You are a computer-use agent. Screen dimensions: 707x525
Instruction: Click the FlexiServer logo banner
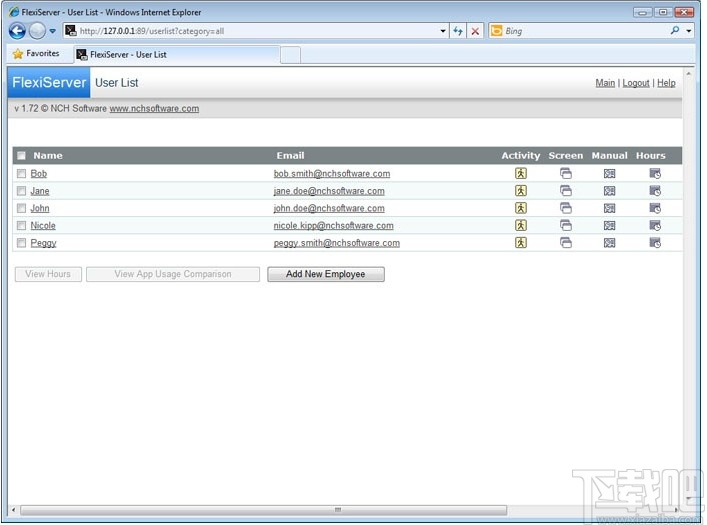pos(49,83)
